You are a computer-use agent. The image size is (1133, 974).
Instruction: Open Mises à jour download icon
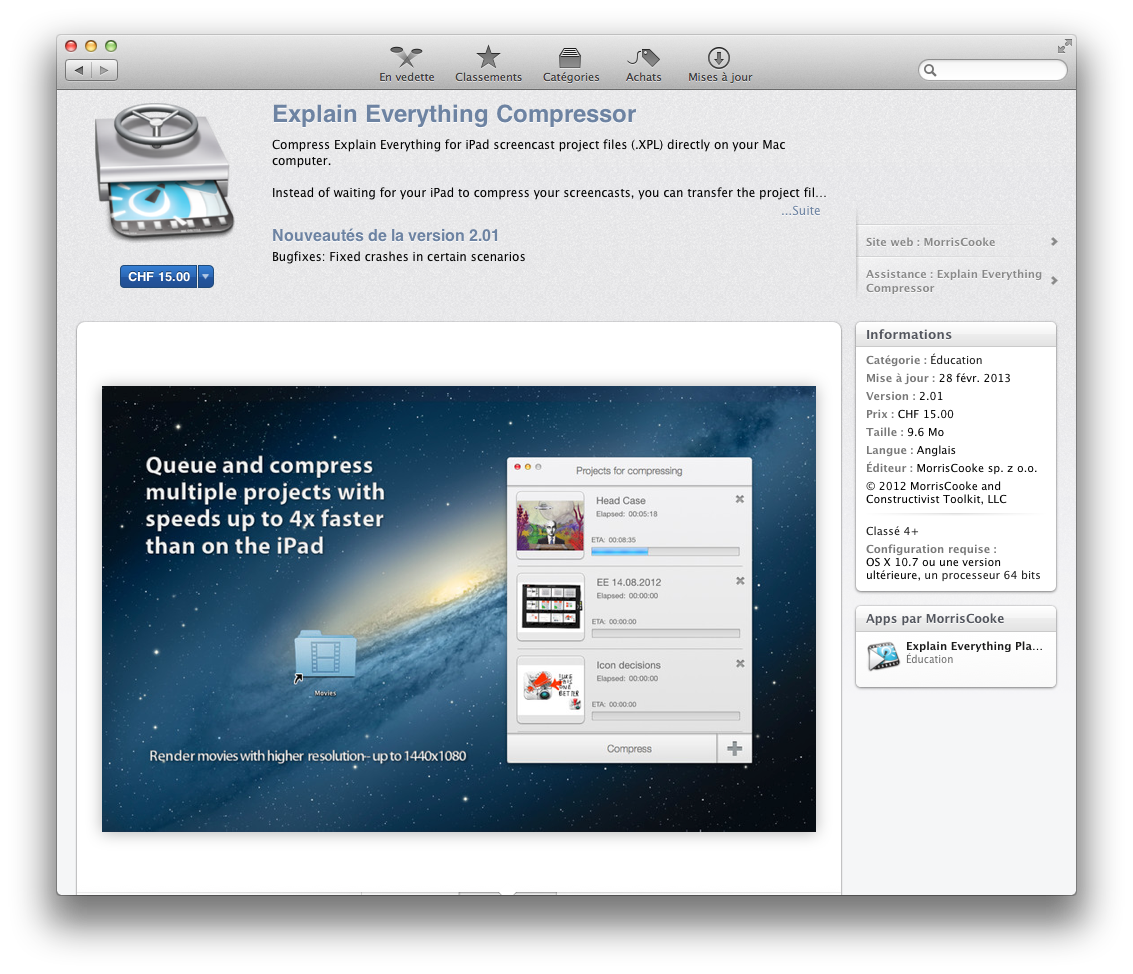(719, 58)
